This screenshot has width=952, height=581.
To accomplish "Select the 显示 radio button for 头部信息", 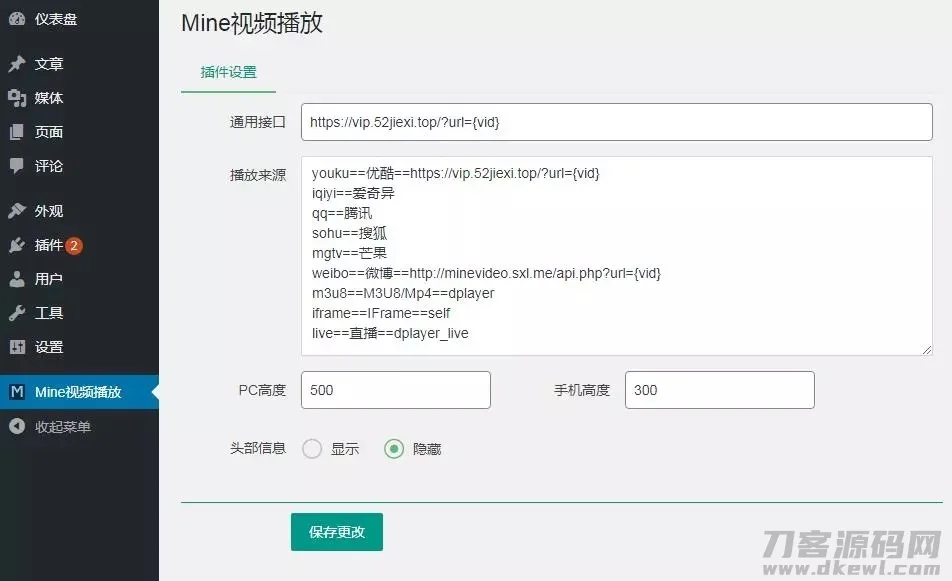I will click(311, 448).
